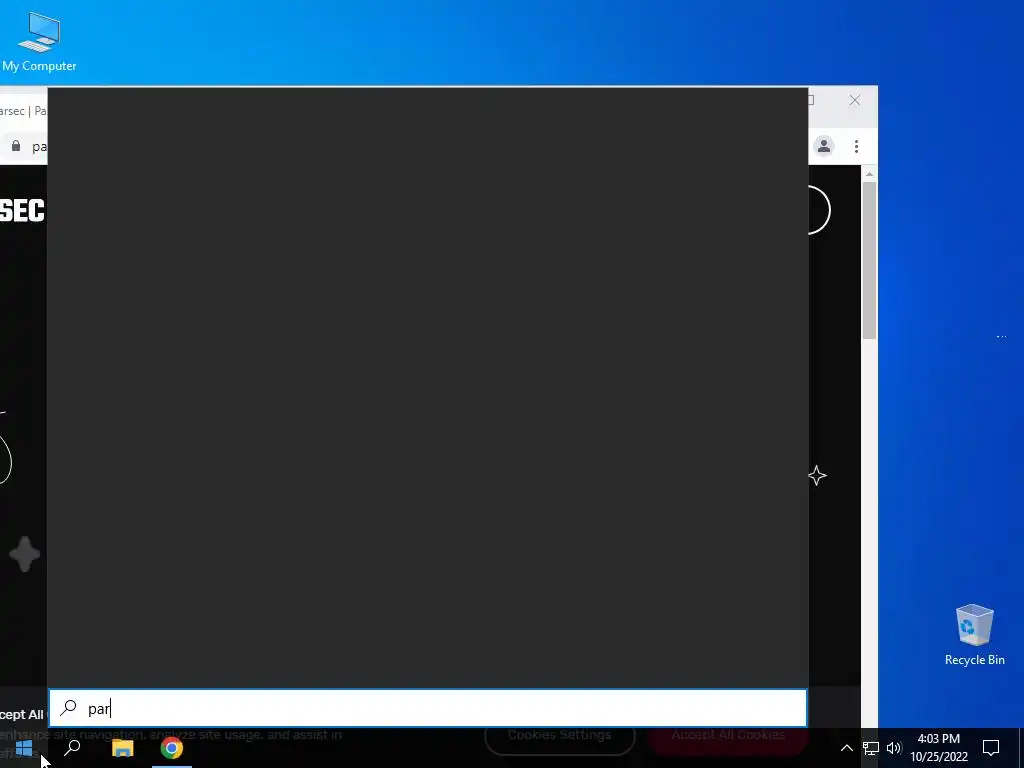Click the search box containing 'par'
The height and width of the screenshot is (768, 1024).
pyautogui.click(x=428, y=709)
